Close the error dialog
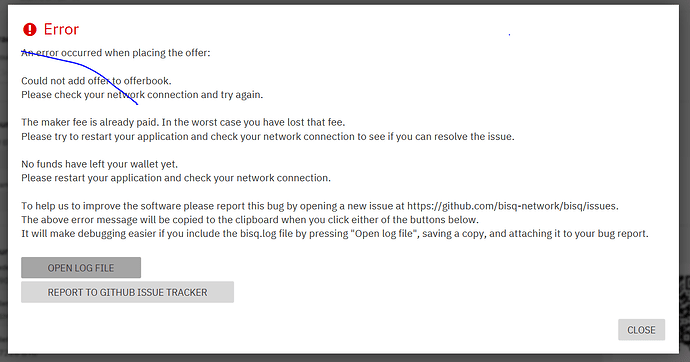The image size is (690, 362). click(x=641, y=330)
